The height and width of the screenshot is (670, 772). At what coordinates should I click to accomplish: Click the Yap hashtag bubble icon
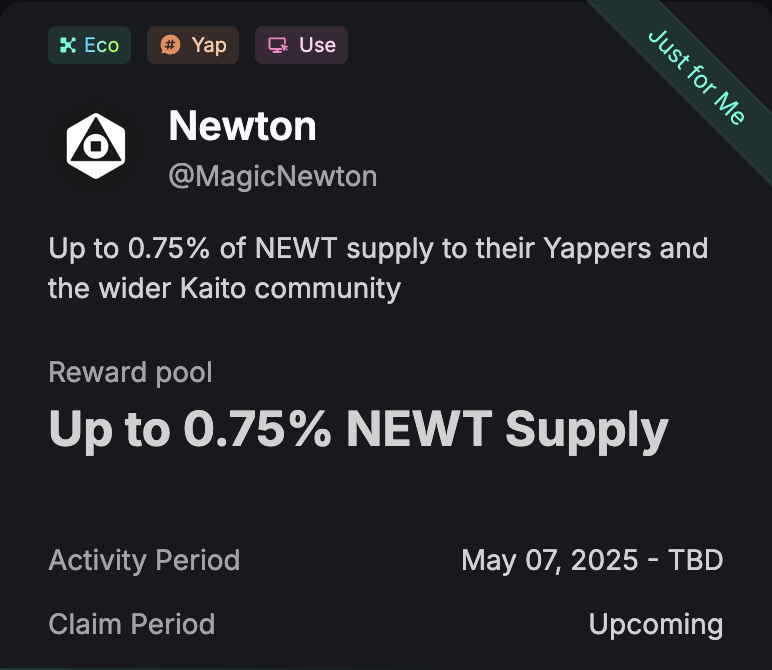point(170,45)
